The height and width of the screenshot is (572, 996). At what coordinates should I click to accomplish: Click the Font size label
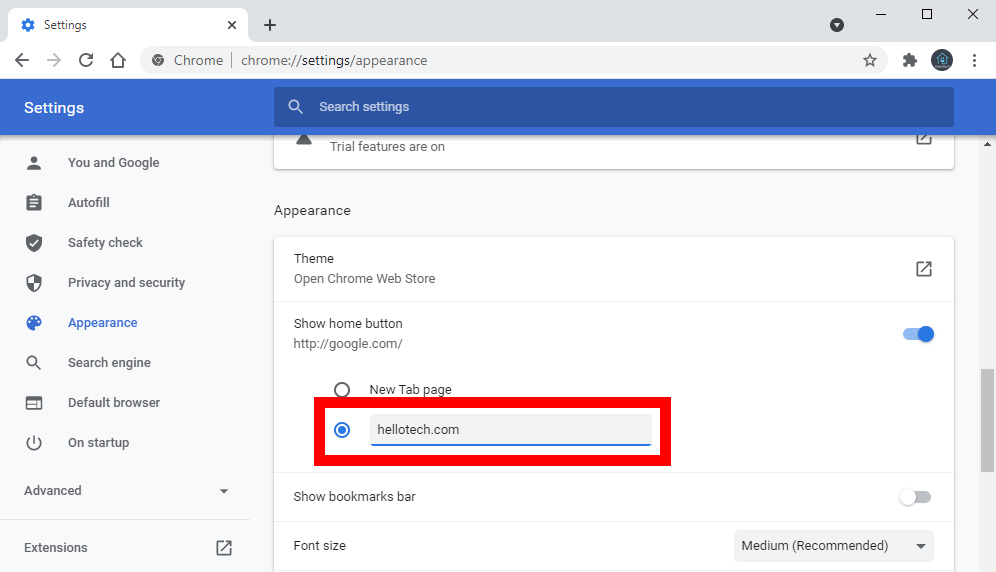(320, 546)
